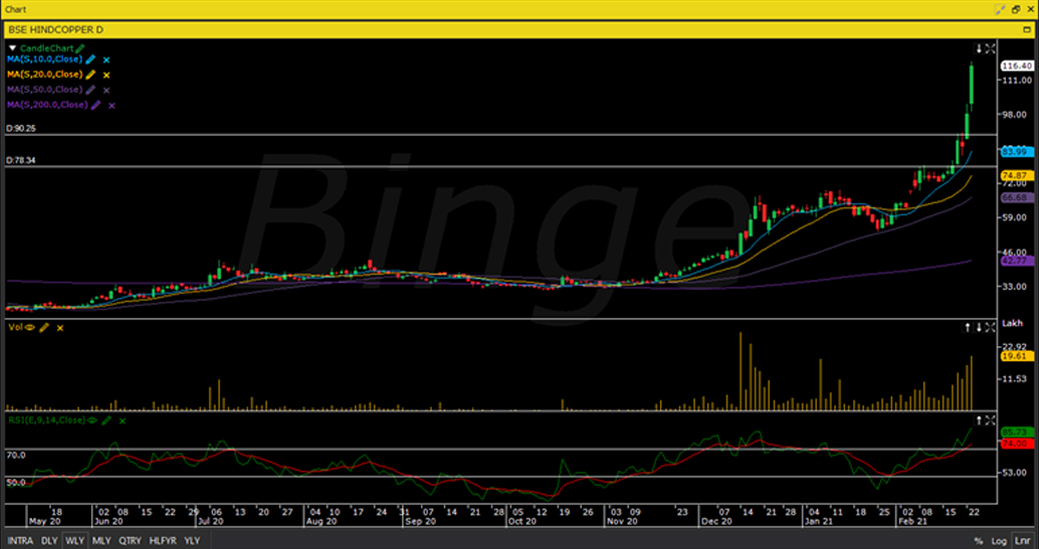Maximize the RSI panel
This screenshot has width=1039, height=549.
click(990, 420)
